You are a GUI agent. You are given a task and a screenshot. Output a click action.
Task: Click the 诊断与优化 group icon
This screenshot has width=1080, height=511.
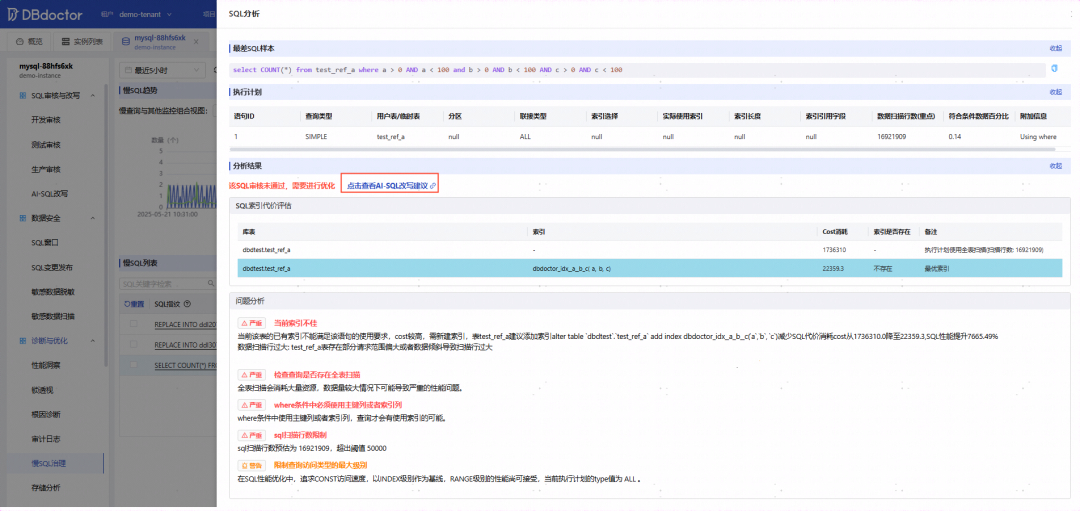23,340
